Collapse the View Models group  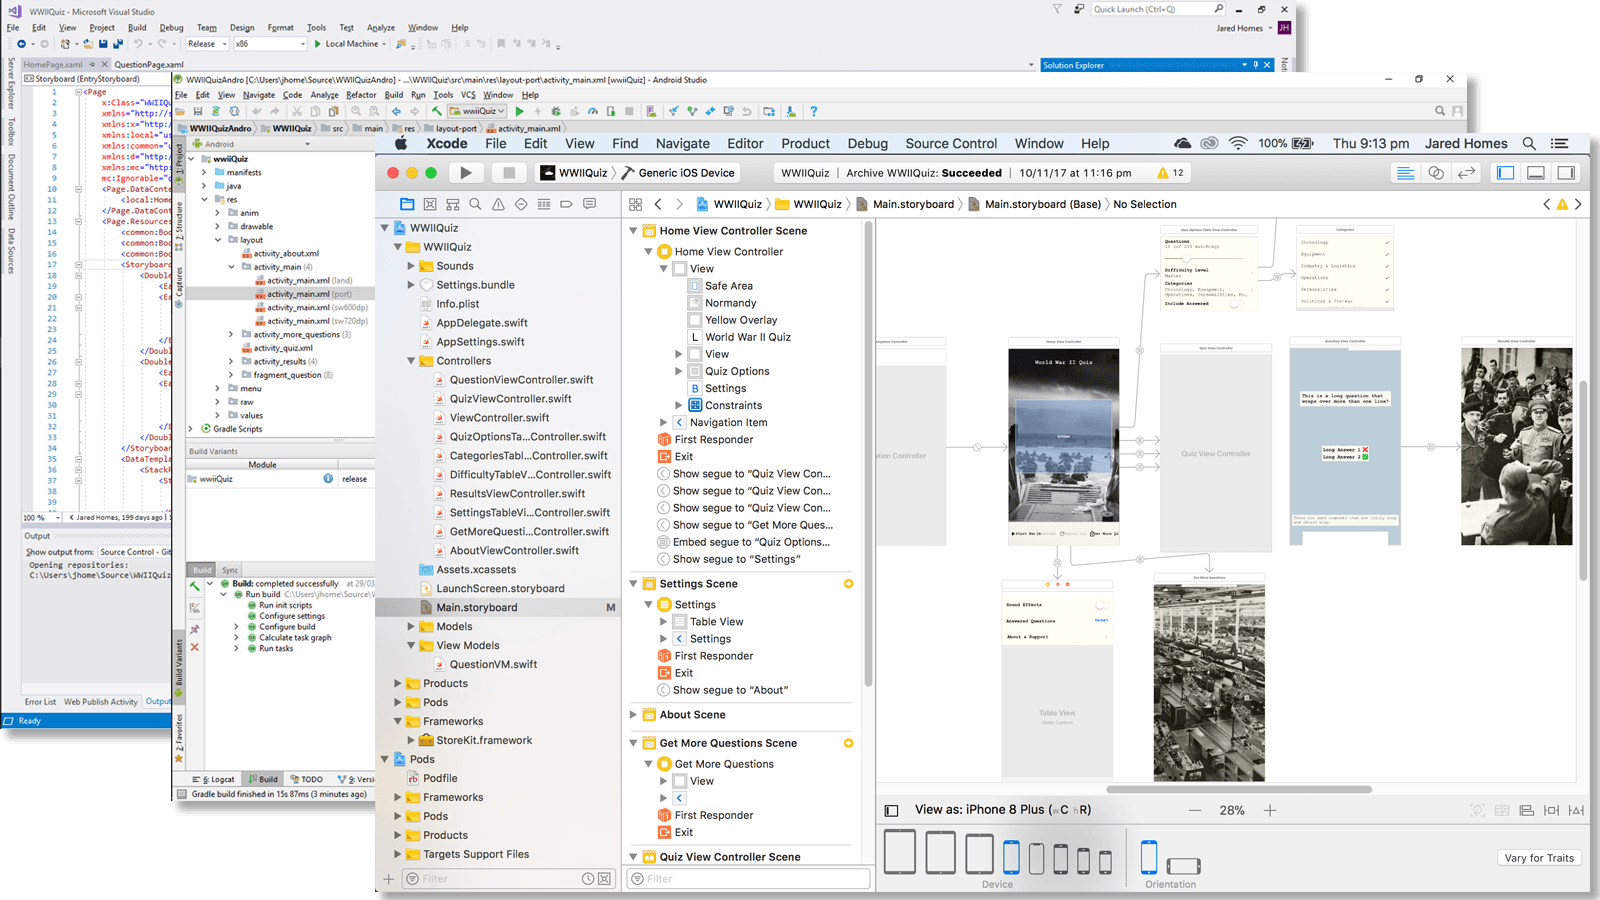[x=411, y=646]
